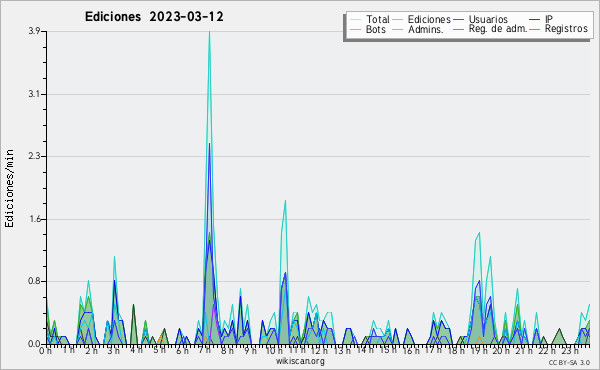Click the wikiscan.org label
This screenshot has height=370, width=600.
click(x=300, y=361)
